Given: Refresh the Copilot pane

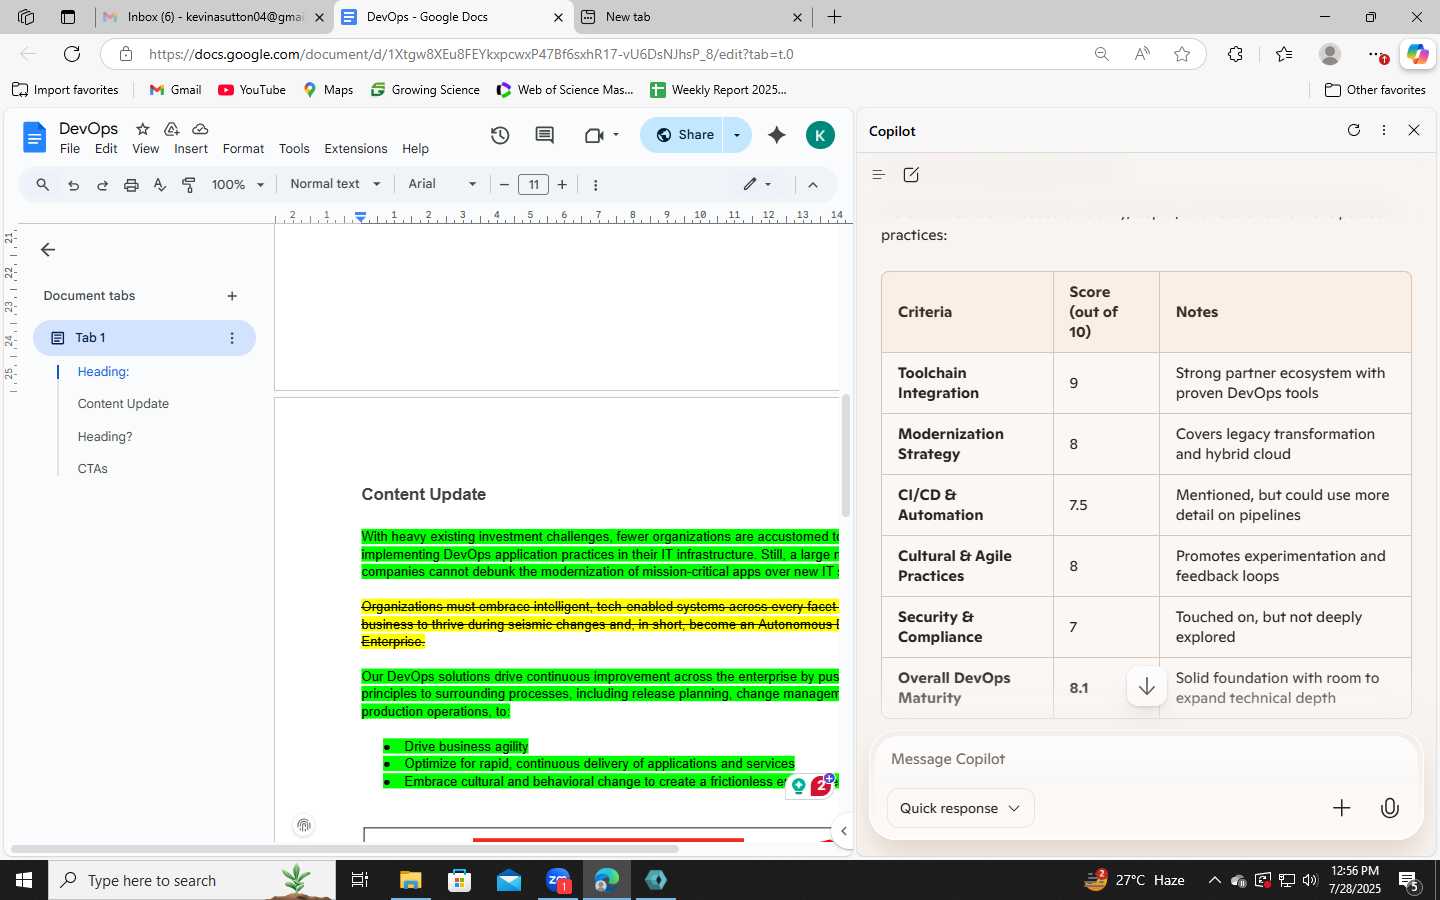Looking at the screenshot, I should click(1354, 131).
